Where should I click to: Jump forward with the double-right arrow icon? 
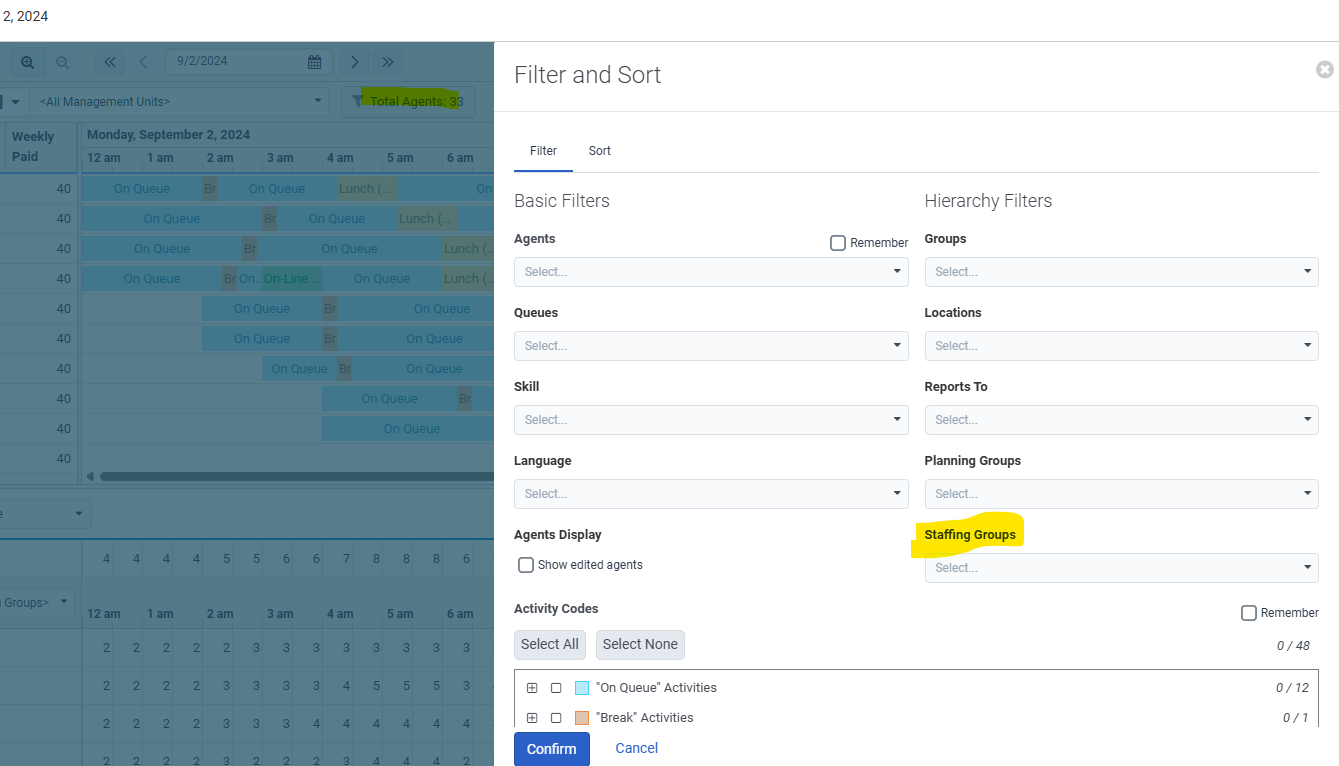[x=388, y=62]
